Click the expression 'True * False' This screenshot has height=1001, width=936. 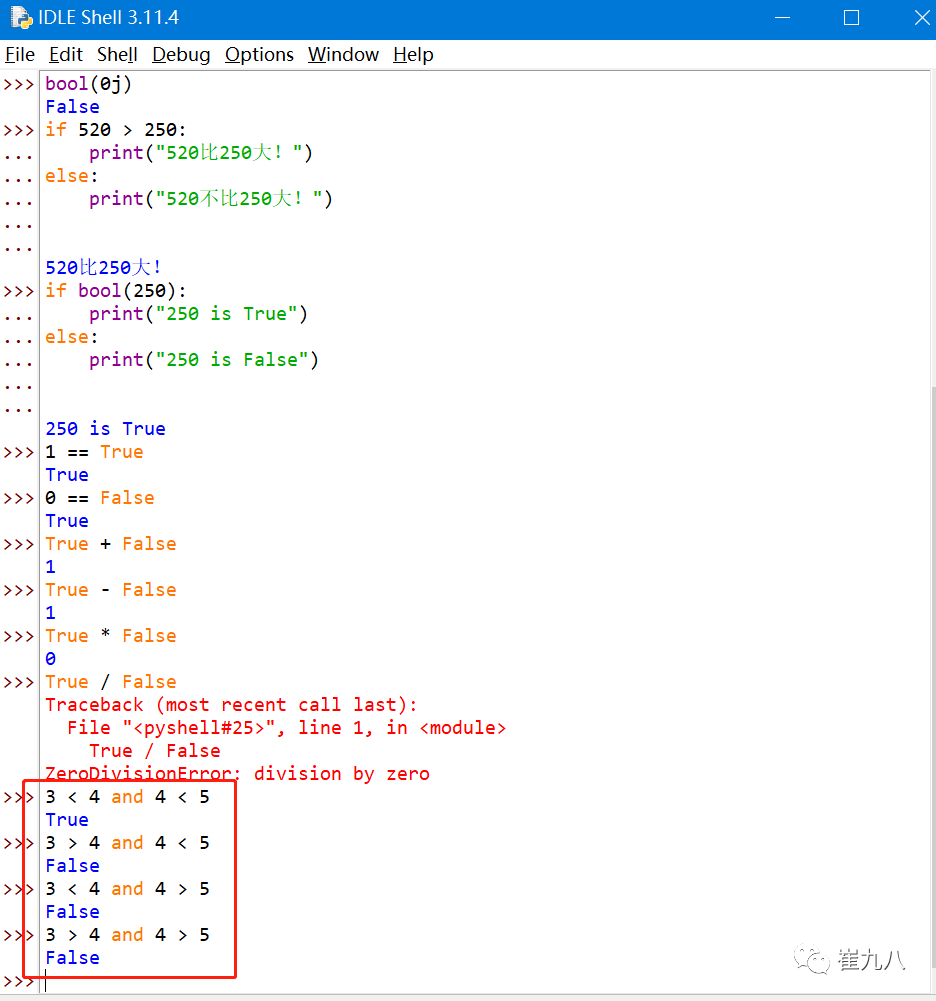coord(110,635)
